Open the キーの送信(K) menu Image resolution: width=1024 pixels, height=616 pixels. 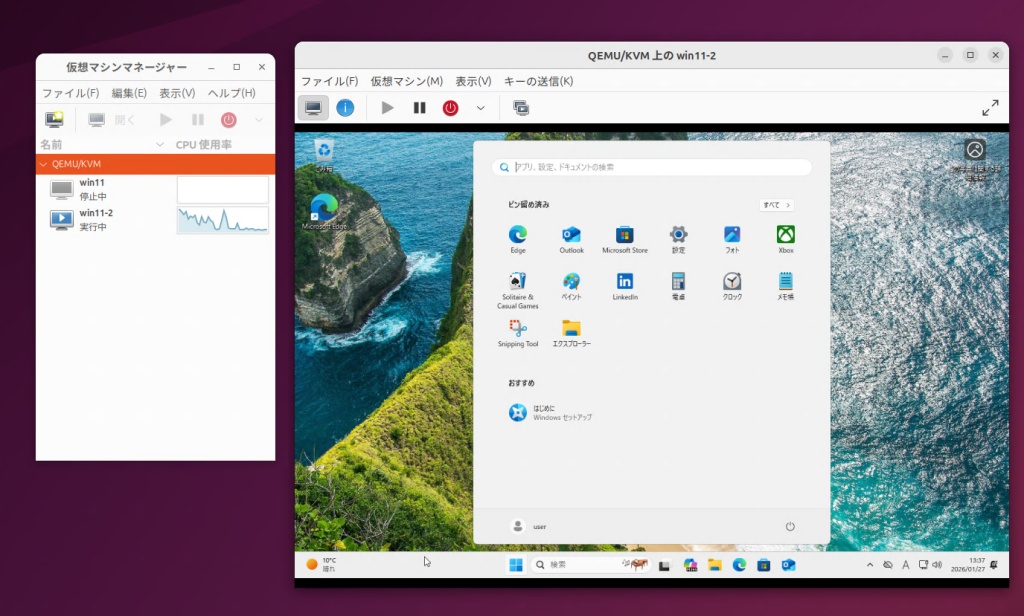point(538,81)
